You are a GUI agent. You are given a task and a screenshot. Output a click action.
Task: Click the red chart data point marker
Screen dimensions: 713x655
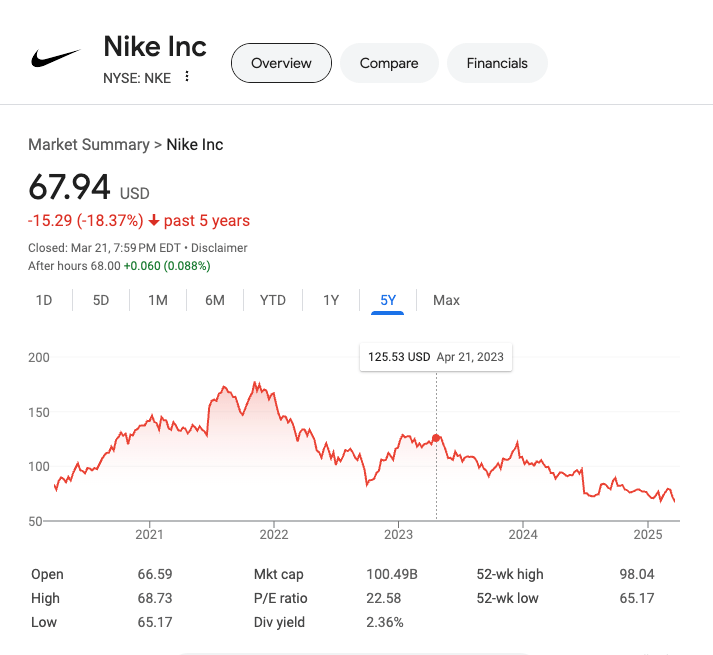[436, 438]
